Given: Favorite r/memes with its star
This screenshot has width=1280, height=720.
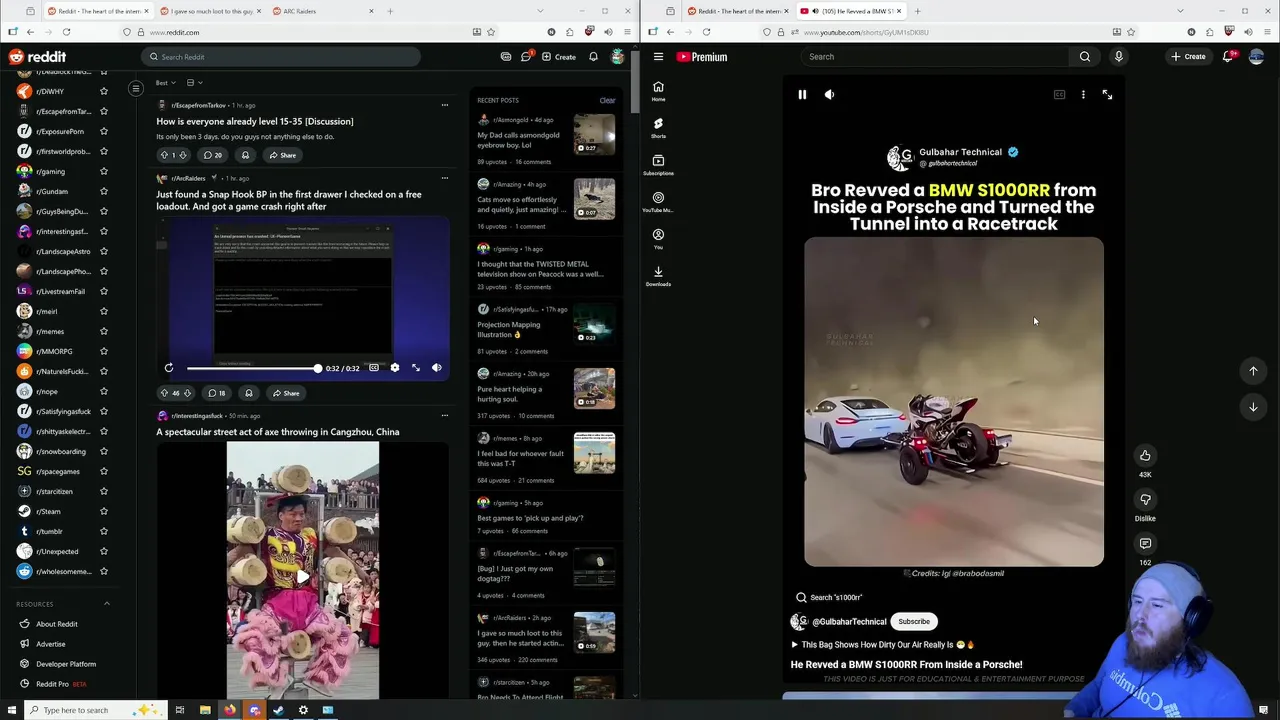Looking at the screenshot, I should [103, 331].
